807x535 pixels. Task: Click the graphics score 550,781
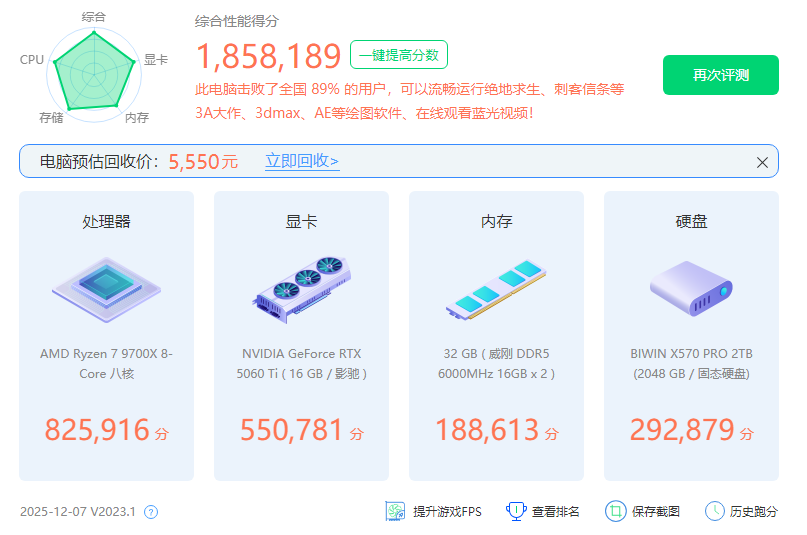tap(291, 430)
